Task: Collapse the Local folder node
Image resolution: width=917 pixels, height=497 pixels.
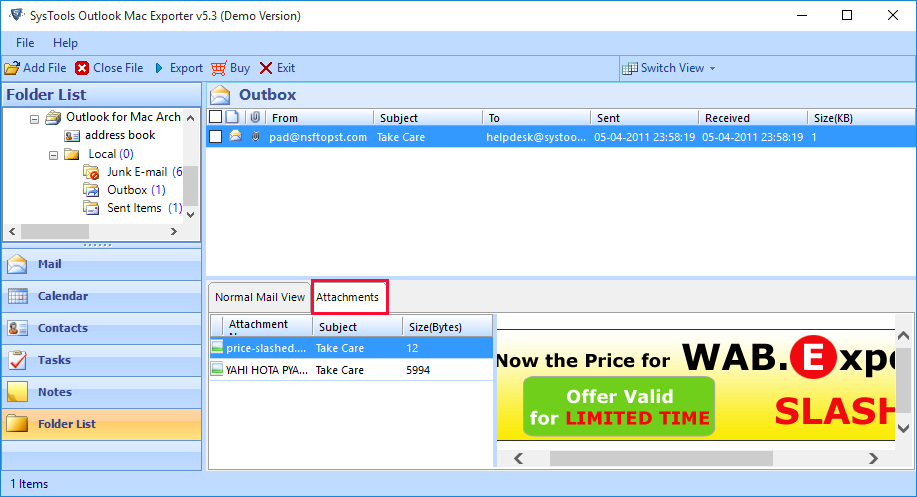Action: [53, 156]
